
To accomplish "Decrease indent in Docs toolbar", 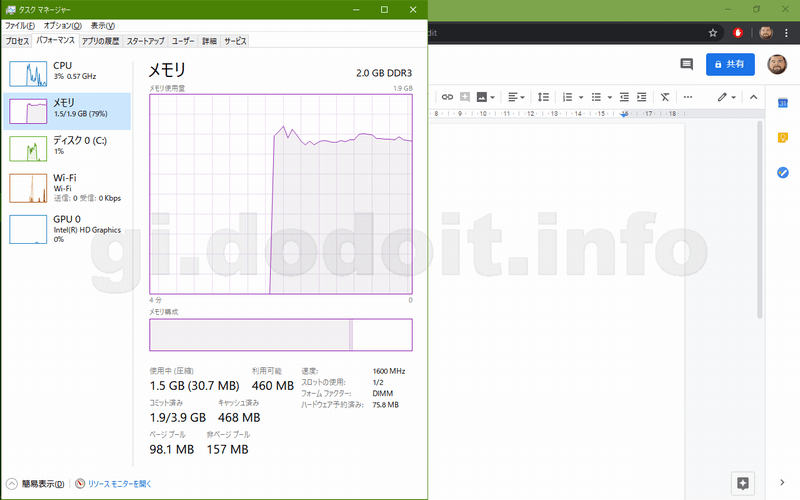I will click(624, 97).
